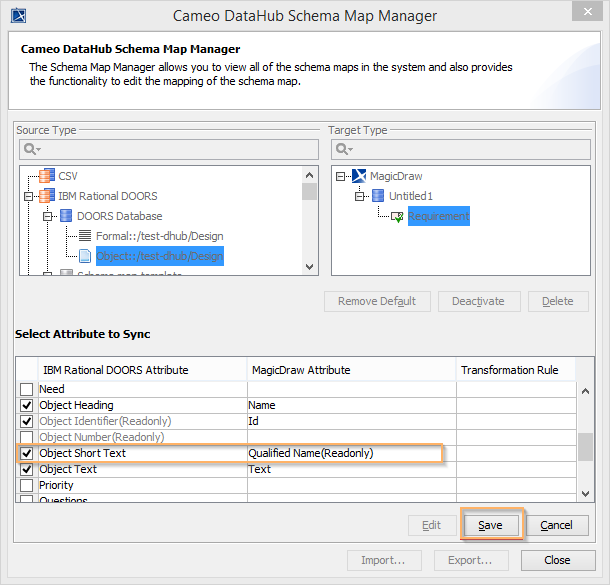Click the Transformation Rule column header
The image size is (610, 585).
click(x=509, y=370)
